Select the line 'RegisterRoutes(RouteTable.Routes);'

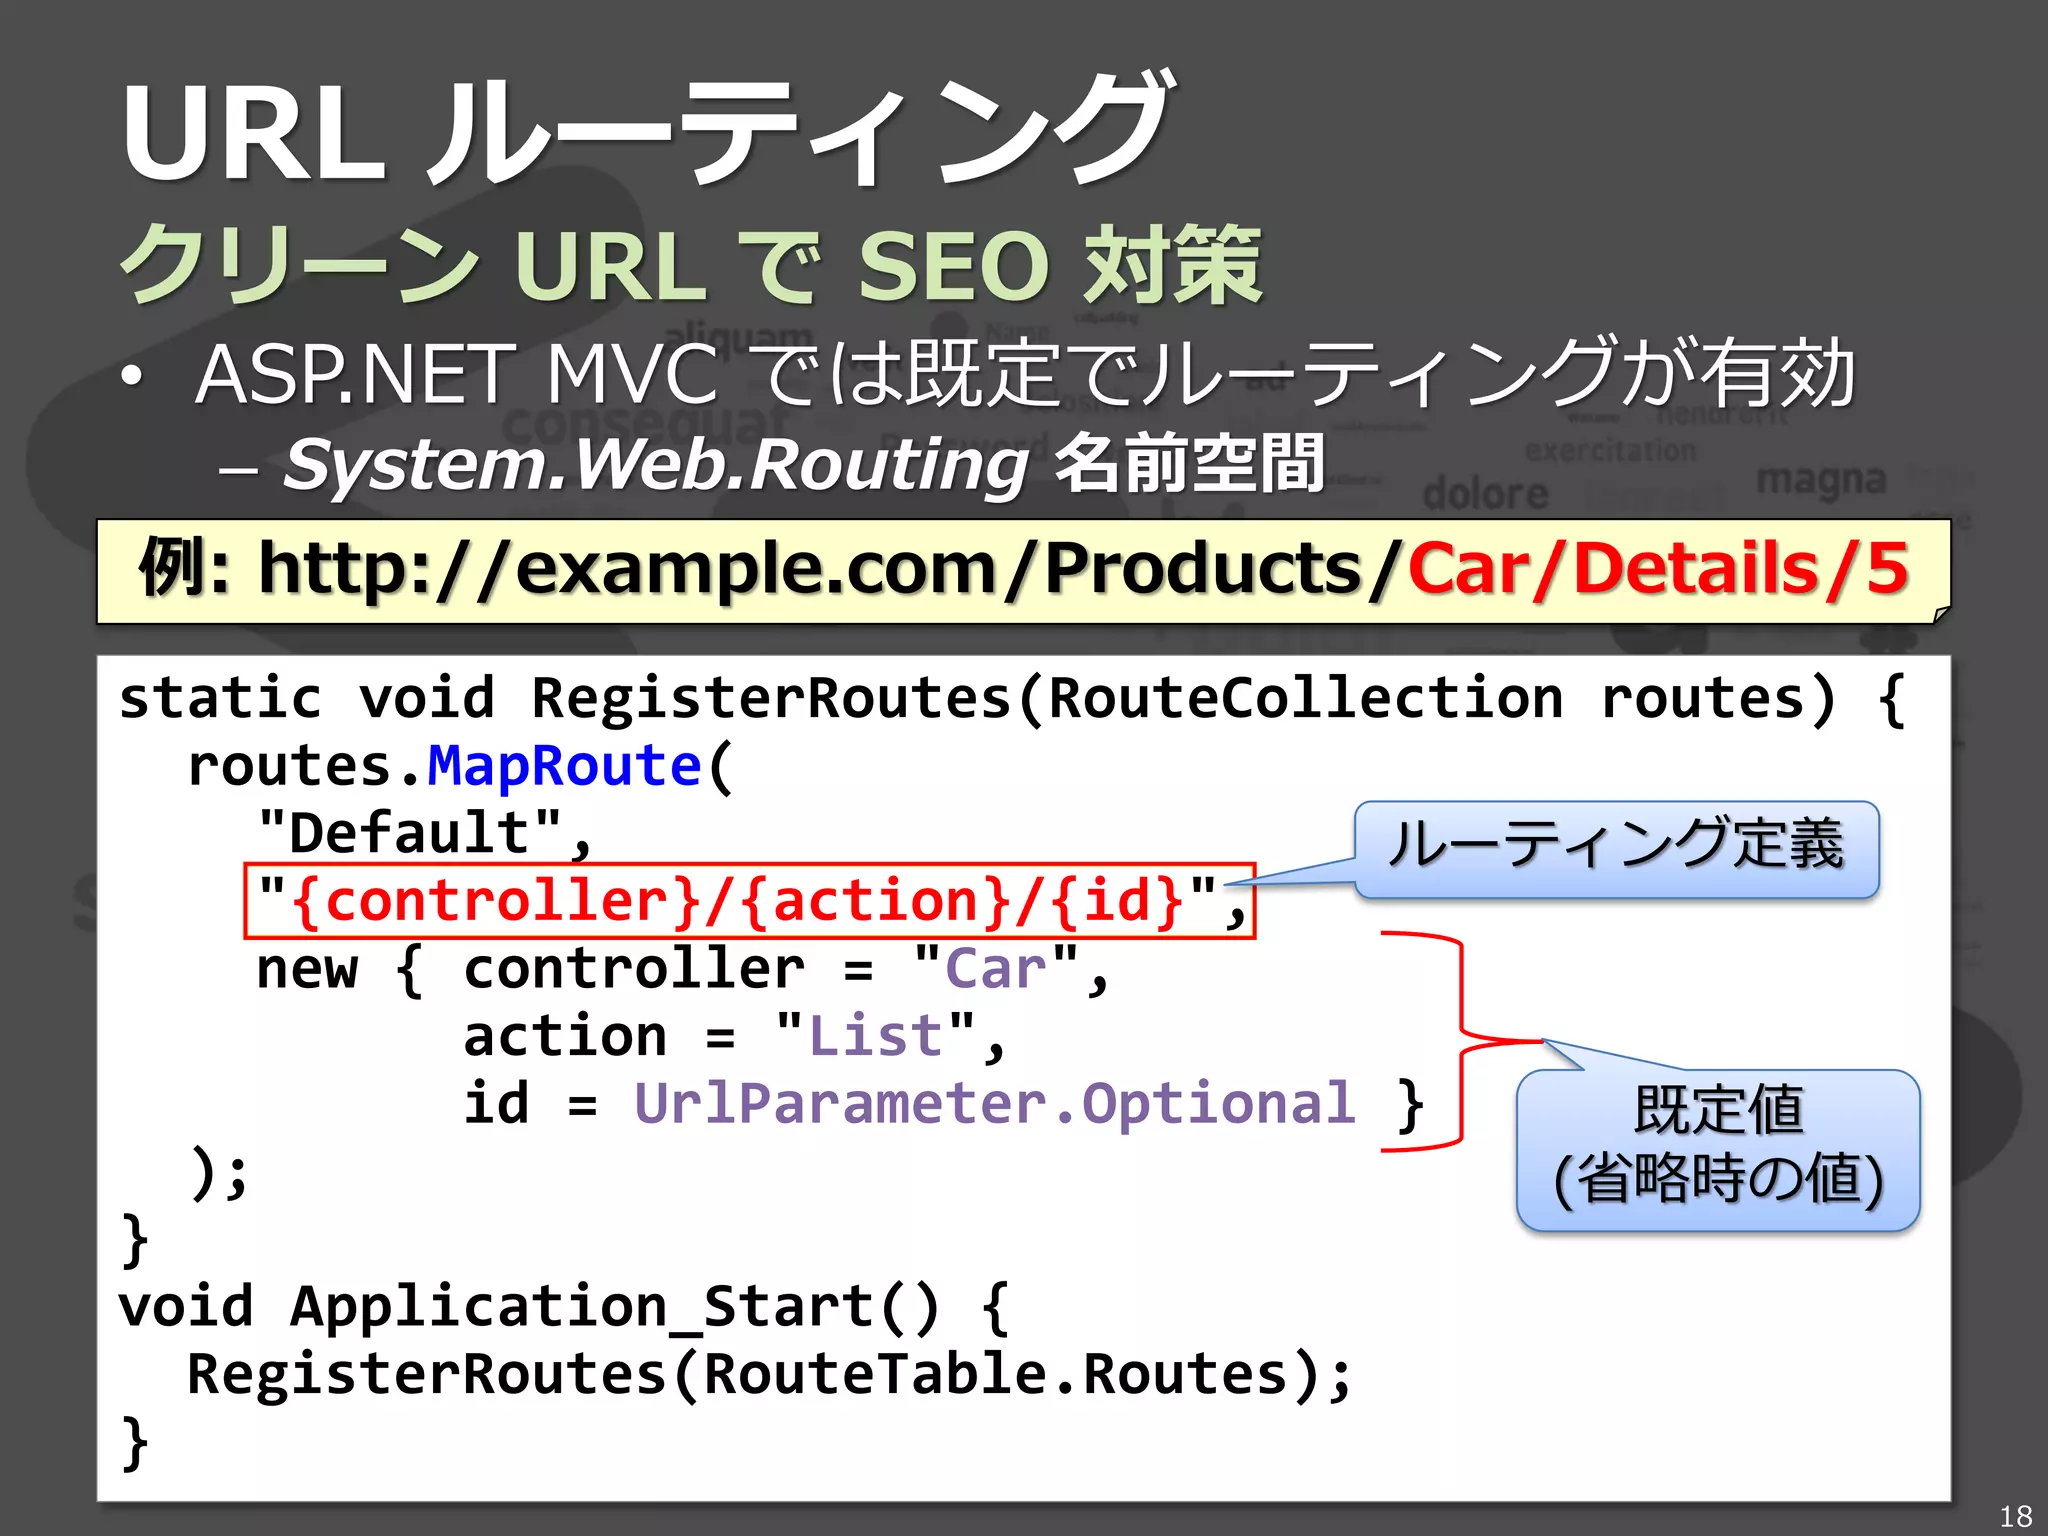[770, 1375]
